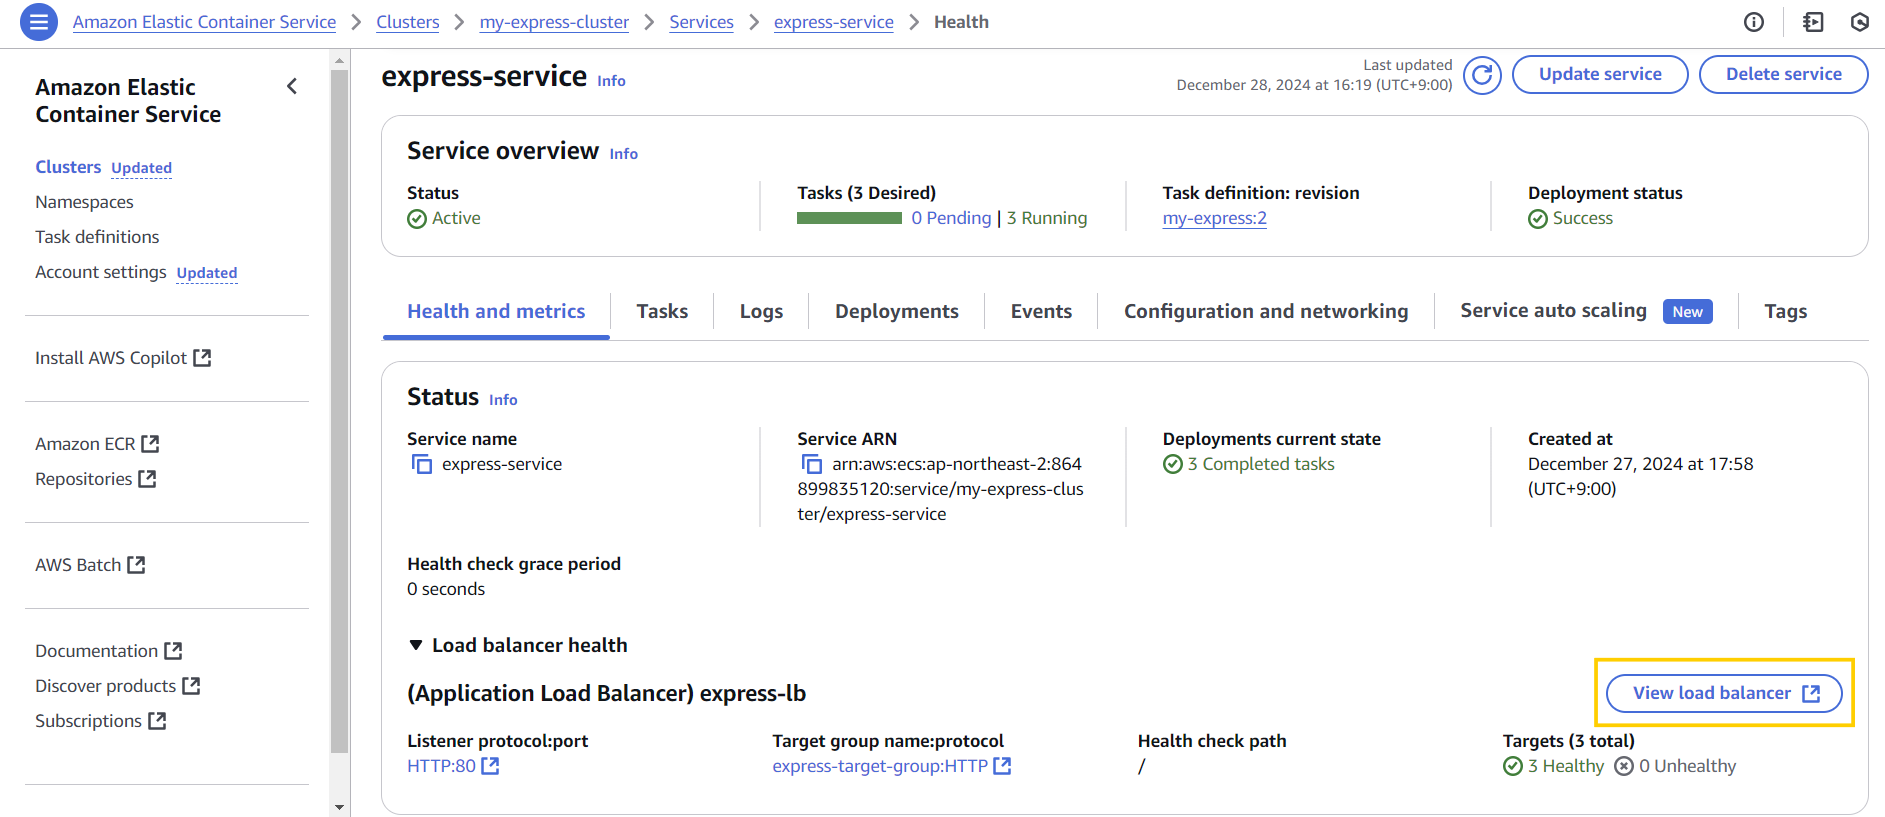Open Amazon ECR sidebar link

coord(85,444)
